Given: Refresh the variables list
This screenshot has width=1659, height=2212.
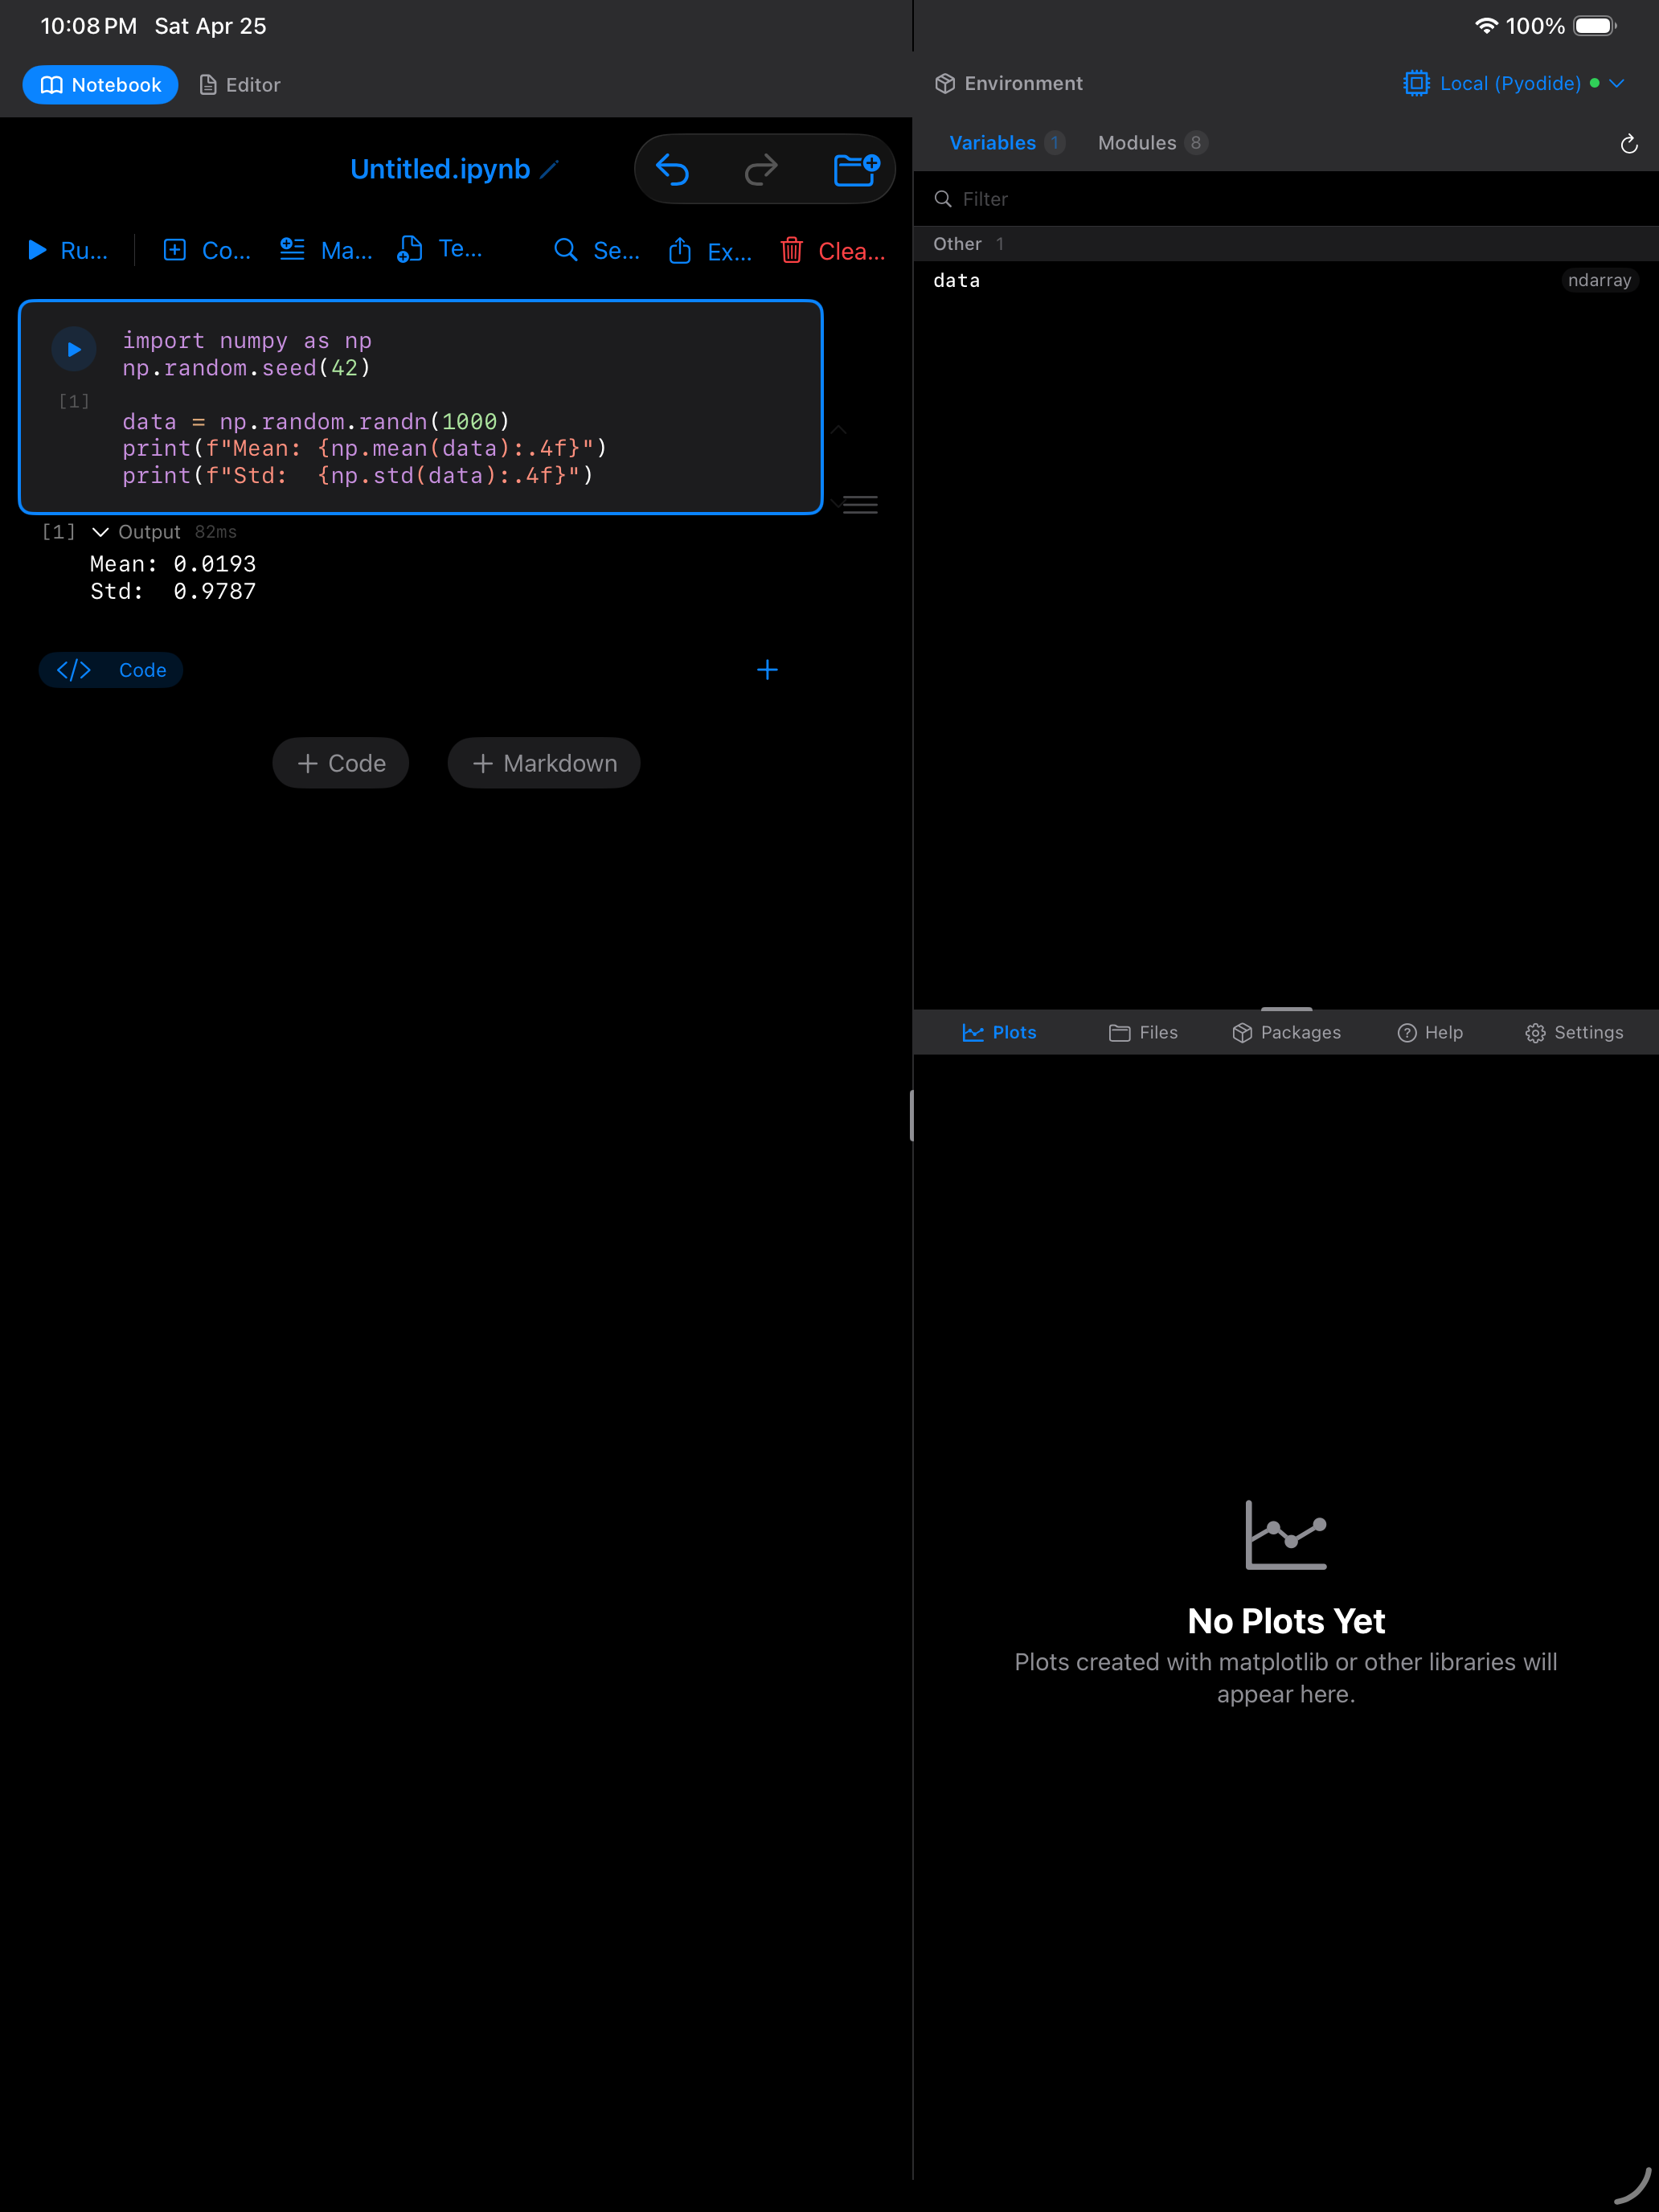Looking at the screenshot, I should [x=1629, y=144].
